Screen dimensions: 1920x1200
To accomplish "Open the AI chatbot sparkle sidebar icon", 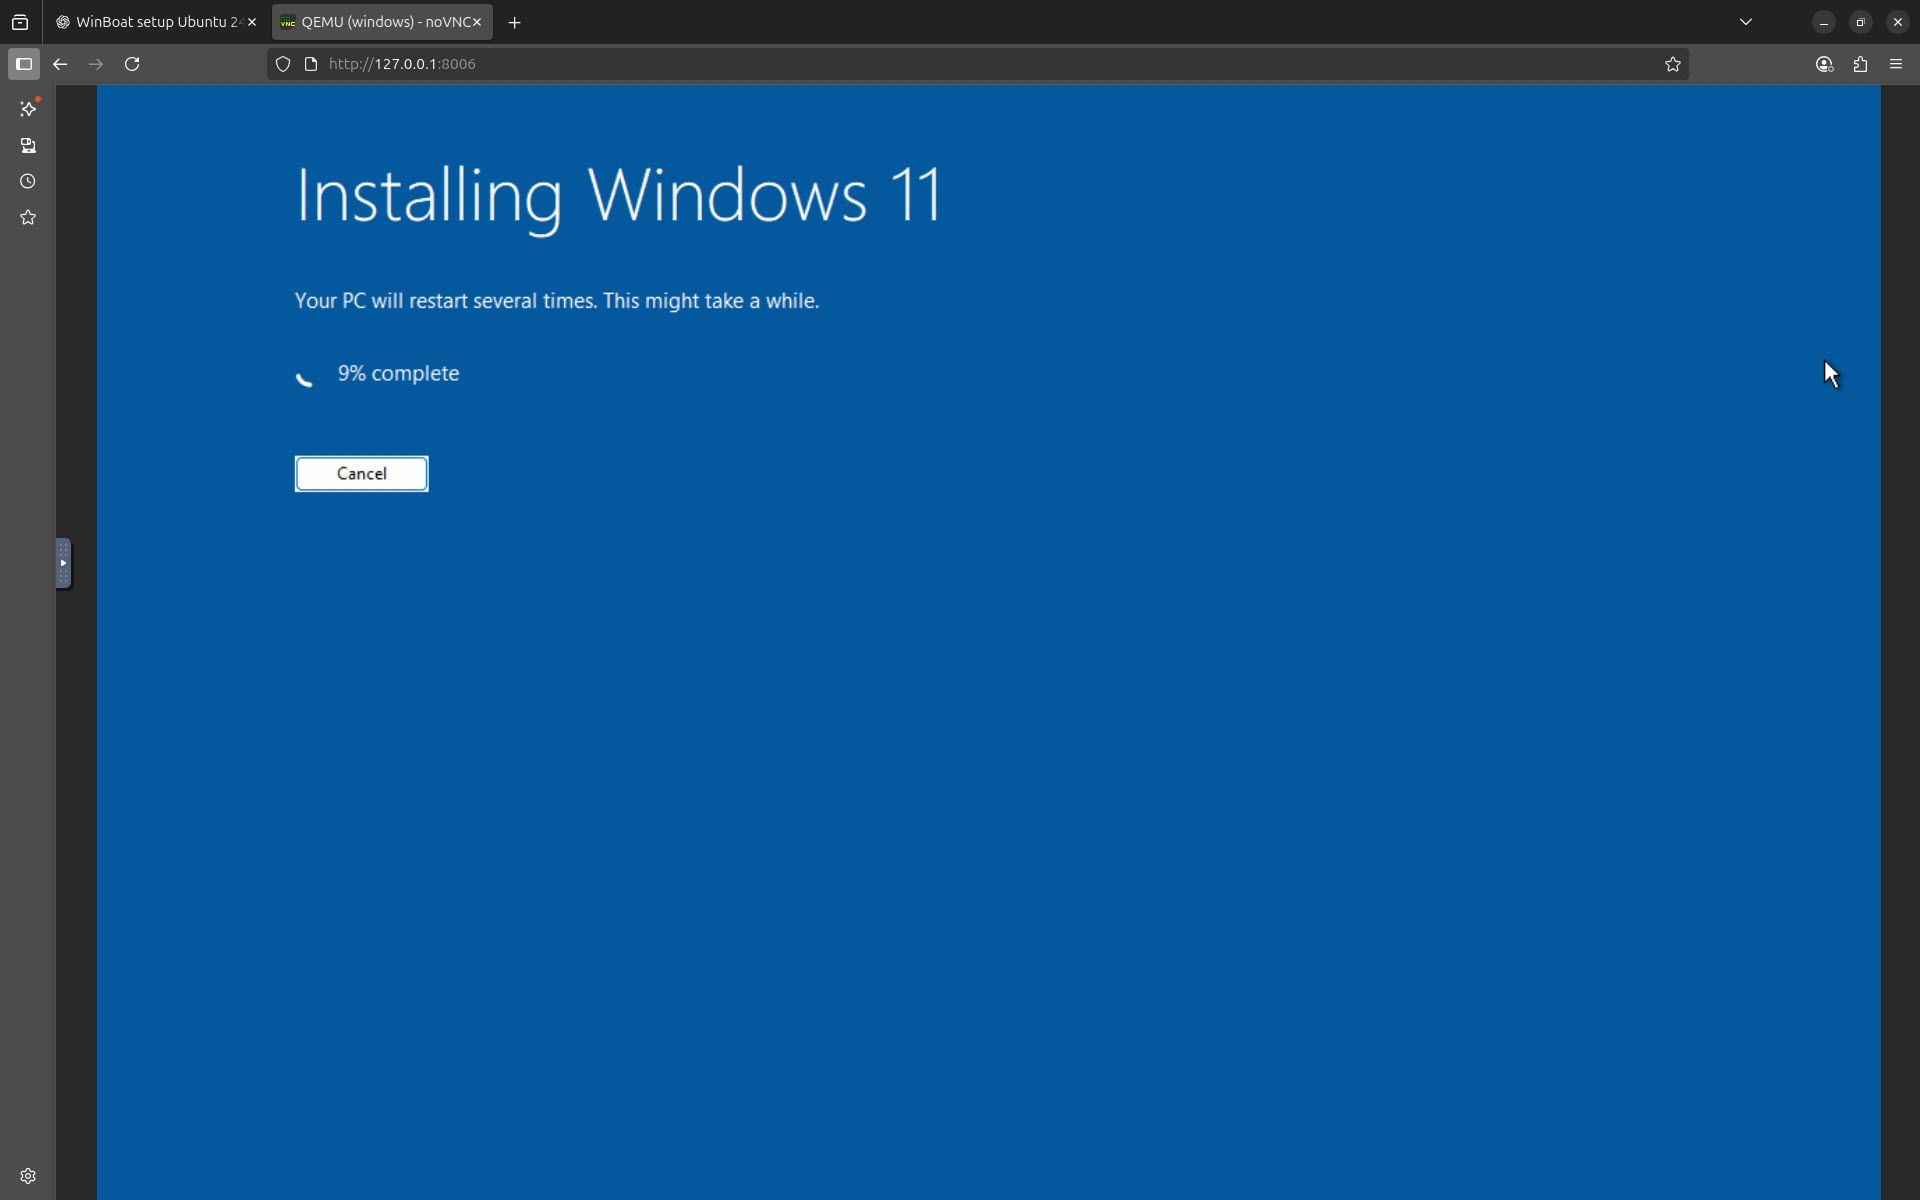I will pyautogui.click(x=28, y=108).
